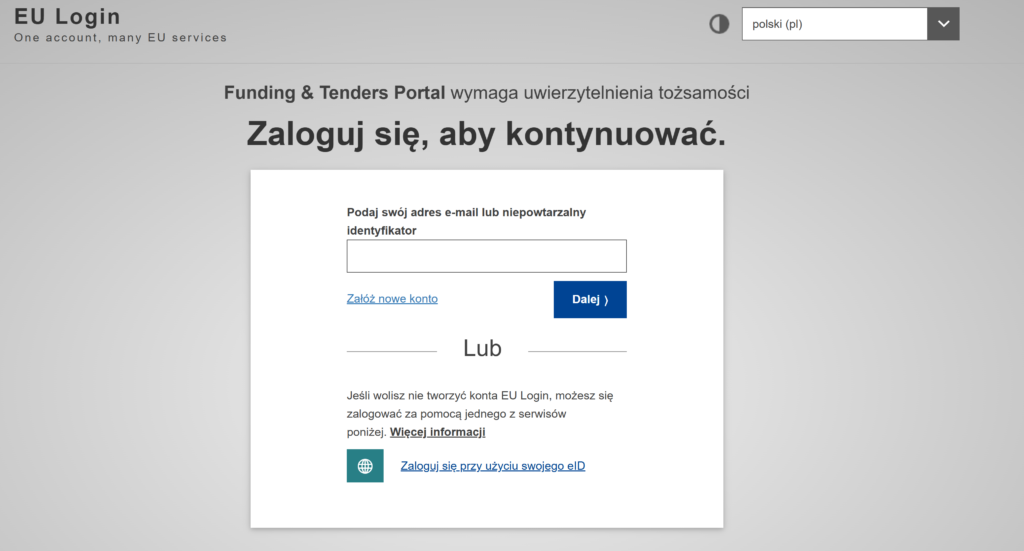Click the 'Zaloguj się, aby kontynuować.' heading
Image resolution: width=1024 pixels, height=551 pixels.
pos(487,134)
